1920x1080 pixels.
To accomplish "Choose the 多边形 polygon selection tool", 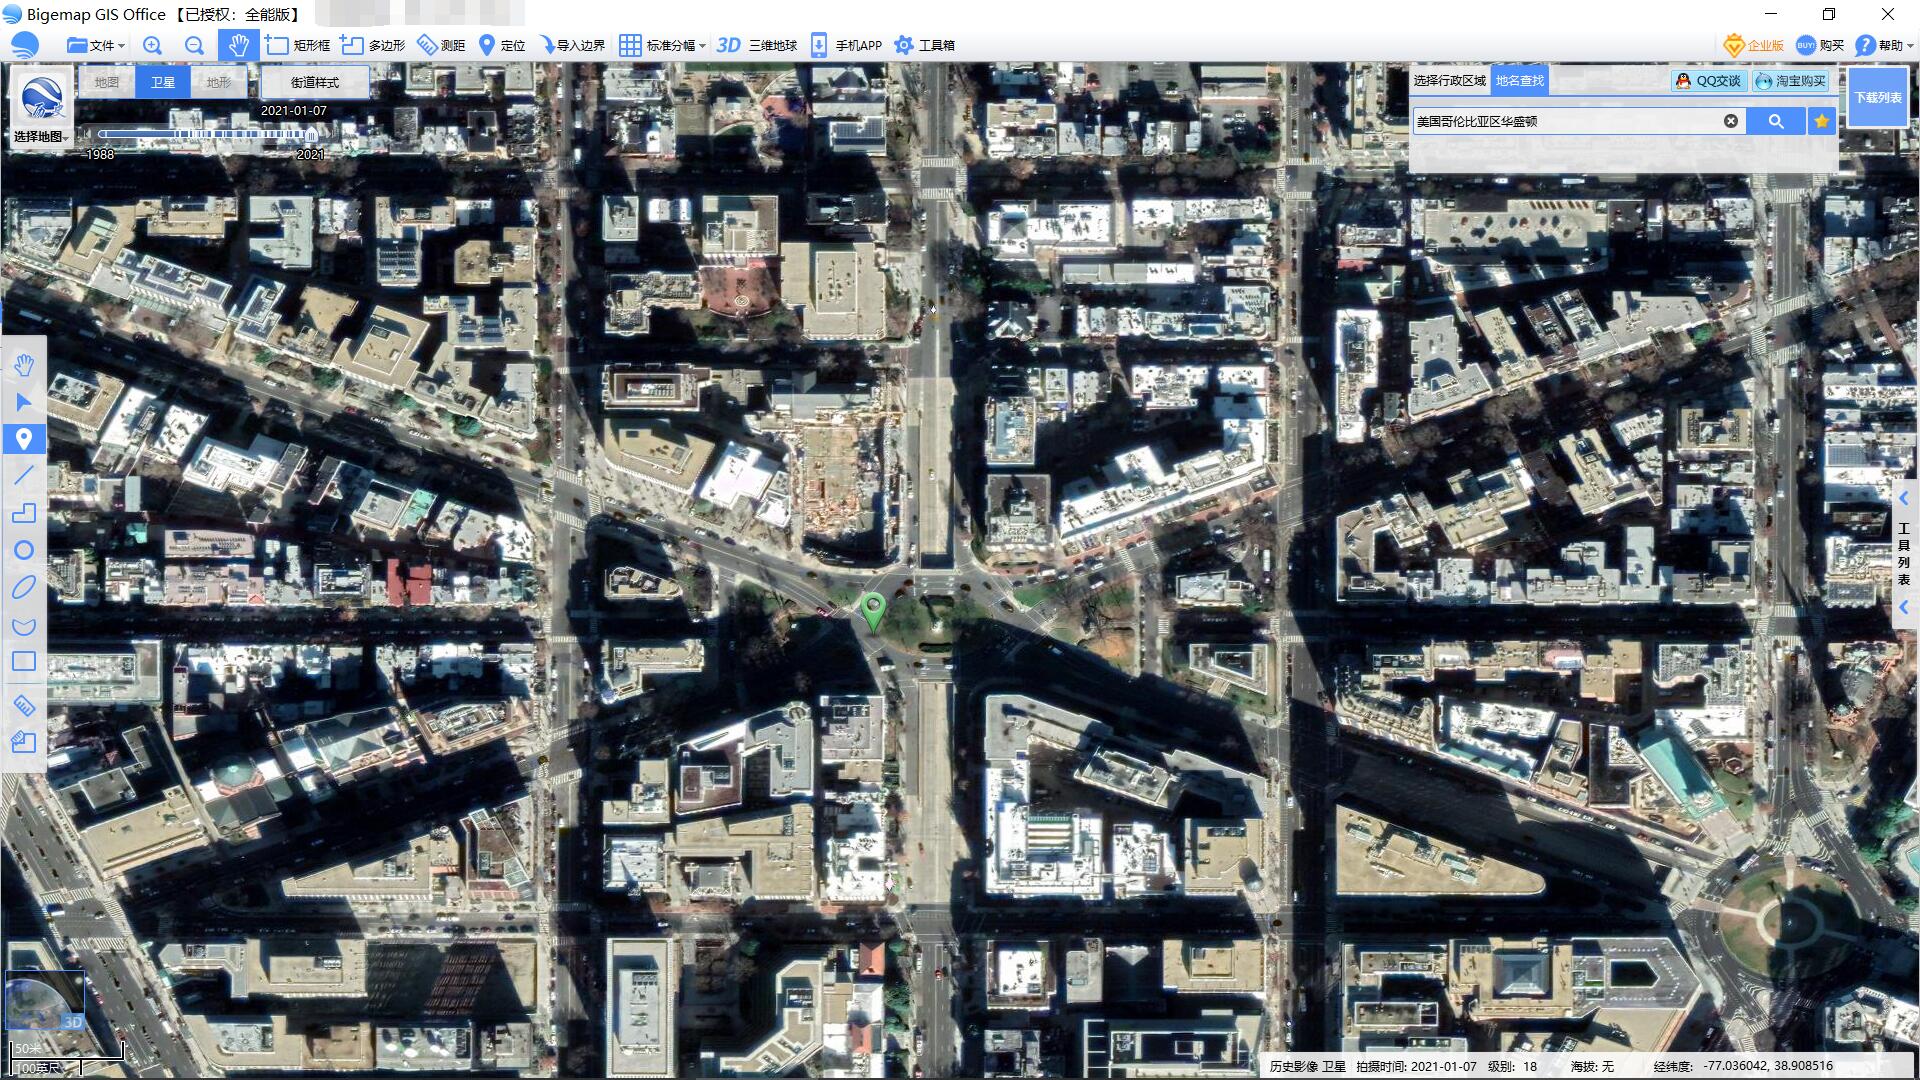I will pyautogui.click(x=373, y=45).
